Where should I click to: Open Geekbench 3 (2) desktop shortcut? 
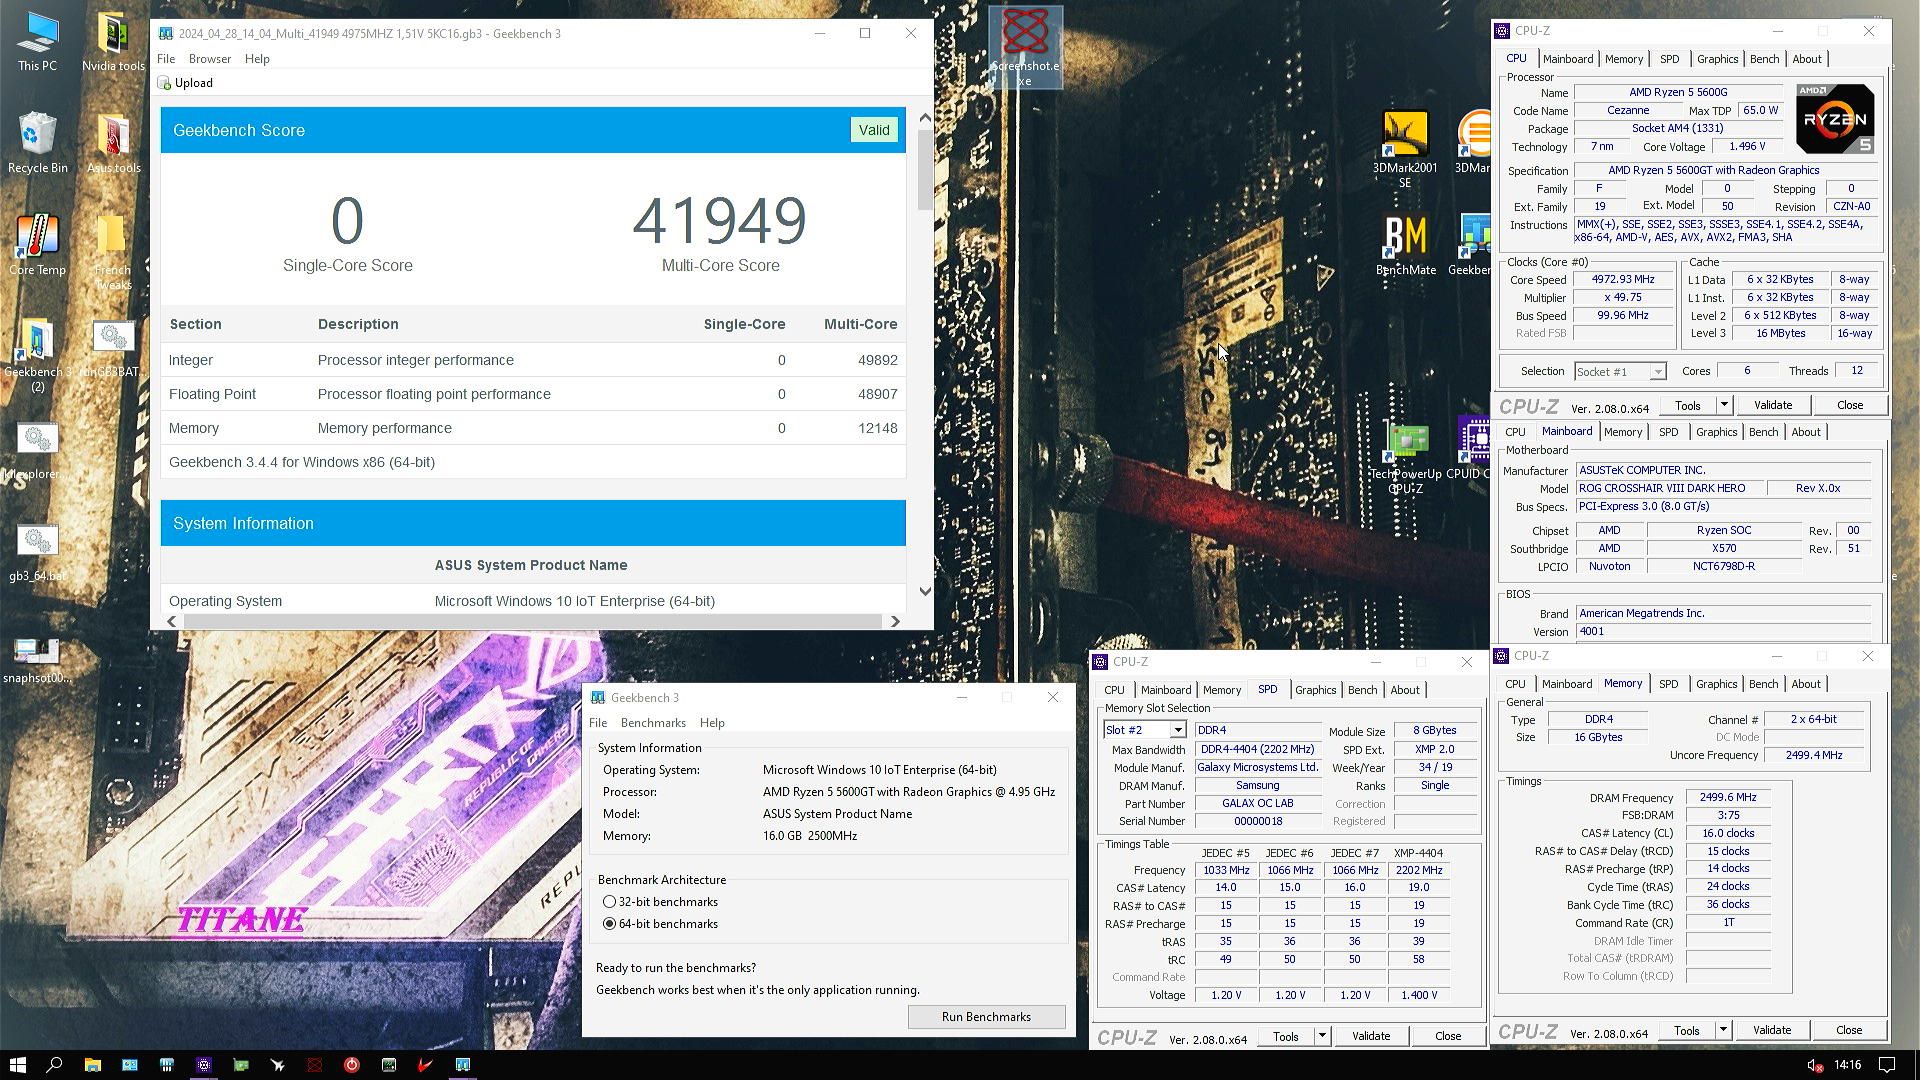click(37, 356)
